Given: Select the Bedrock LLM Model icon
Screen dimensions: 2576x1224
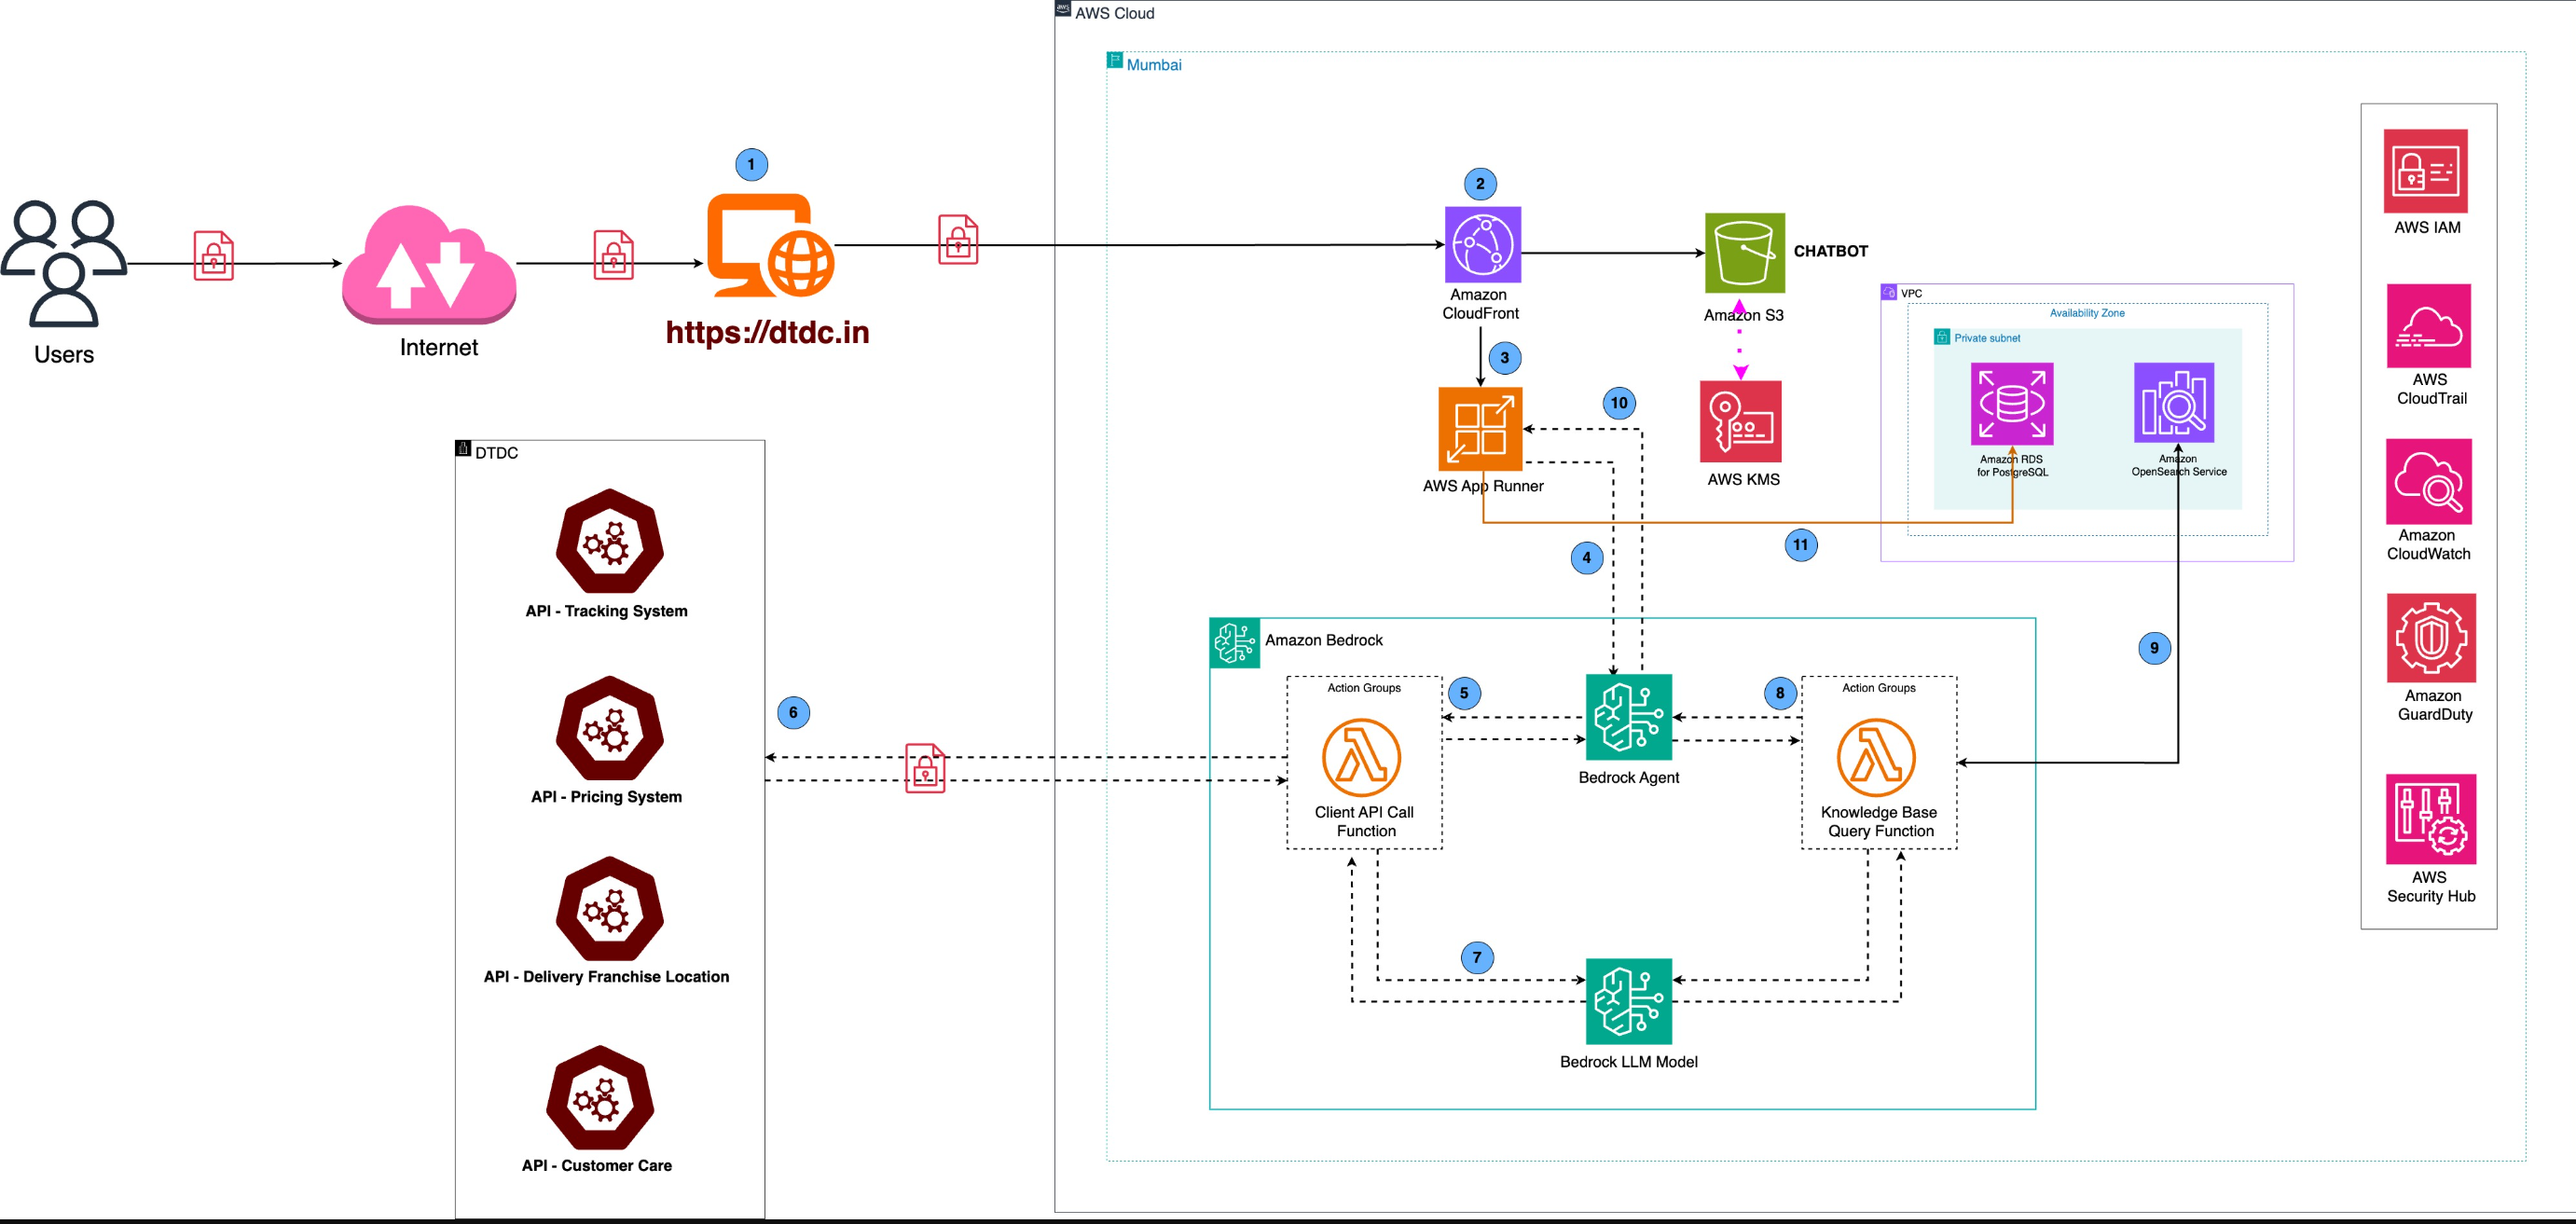Looking at the screenshot, I should (x=1628, y=1001).
